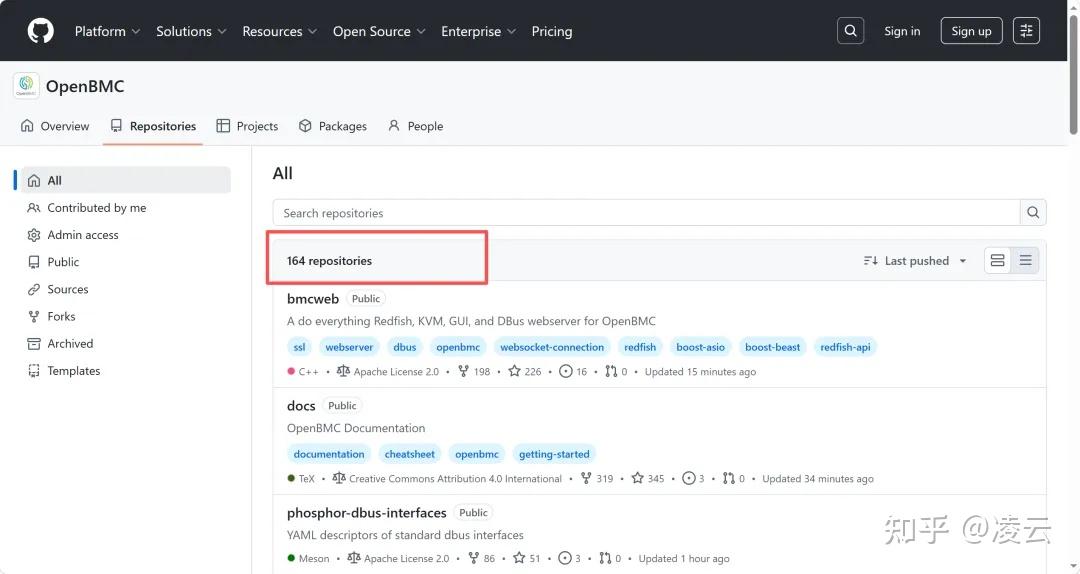Expand the Open Source header menu
The height and width of the screenshot is (574, 1080).
point(379,31)
